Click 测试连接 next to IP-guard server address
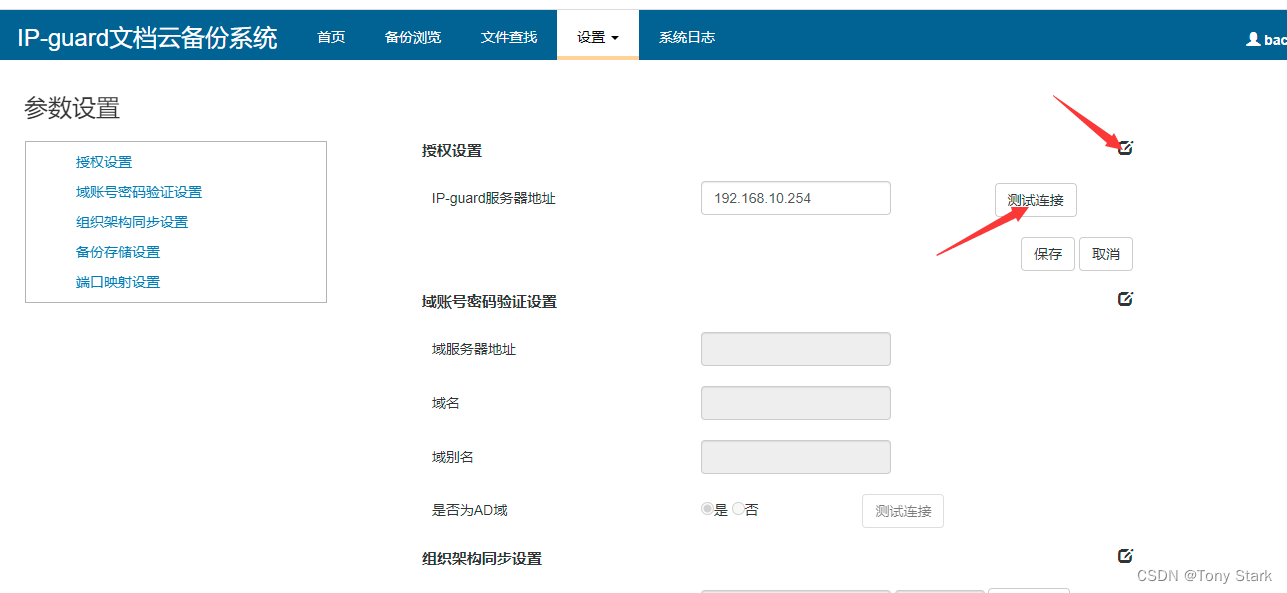Screen dimensions: 1287x593 click(x=1035, y=200)
